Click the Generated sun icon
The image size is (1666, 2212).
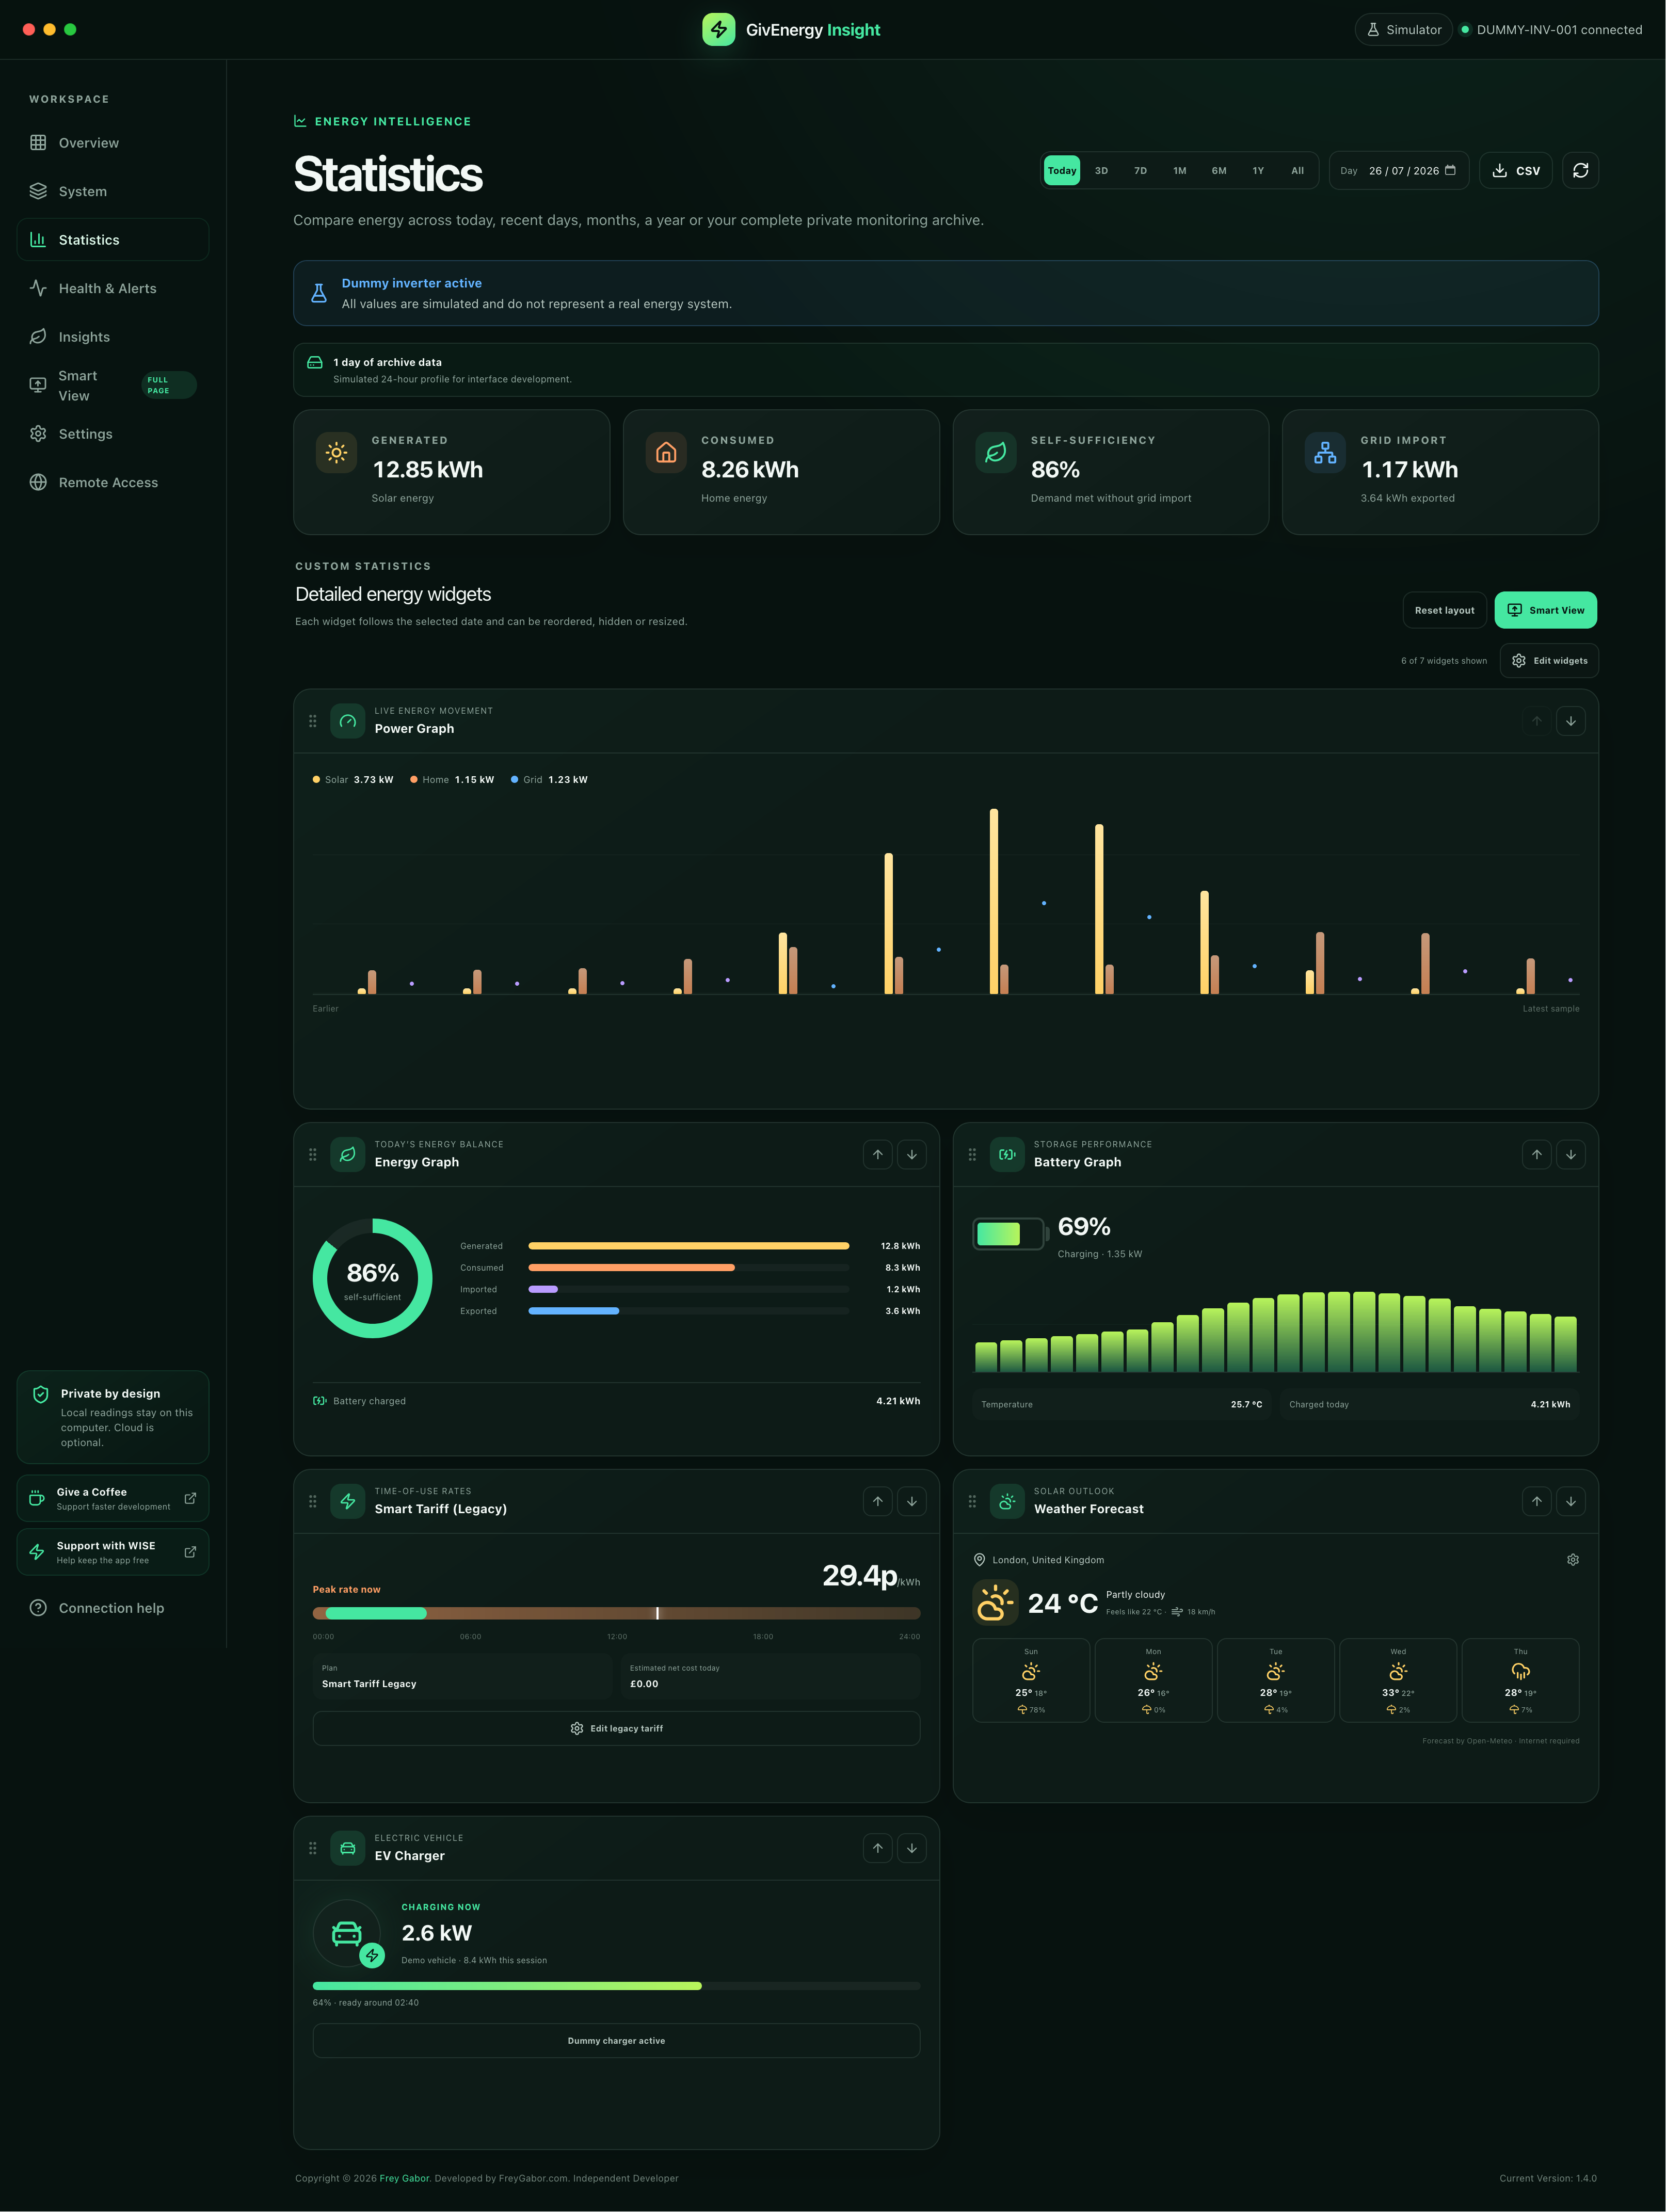pyautogui.click(x=337, y=453)
